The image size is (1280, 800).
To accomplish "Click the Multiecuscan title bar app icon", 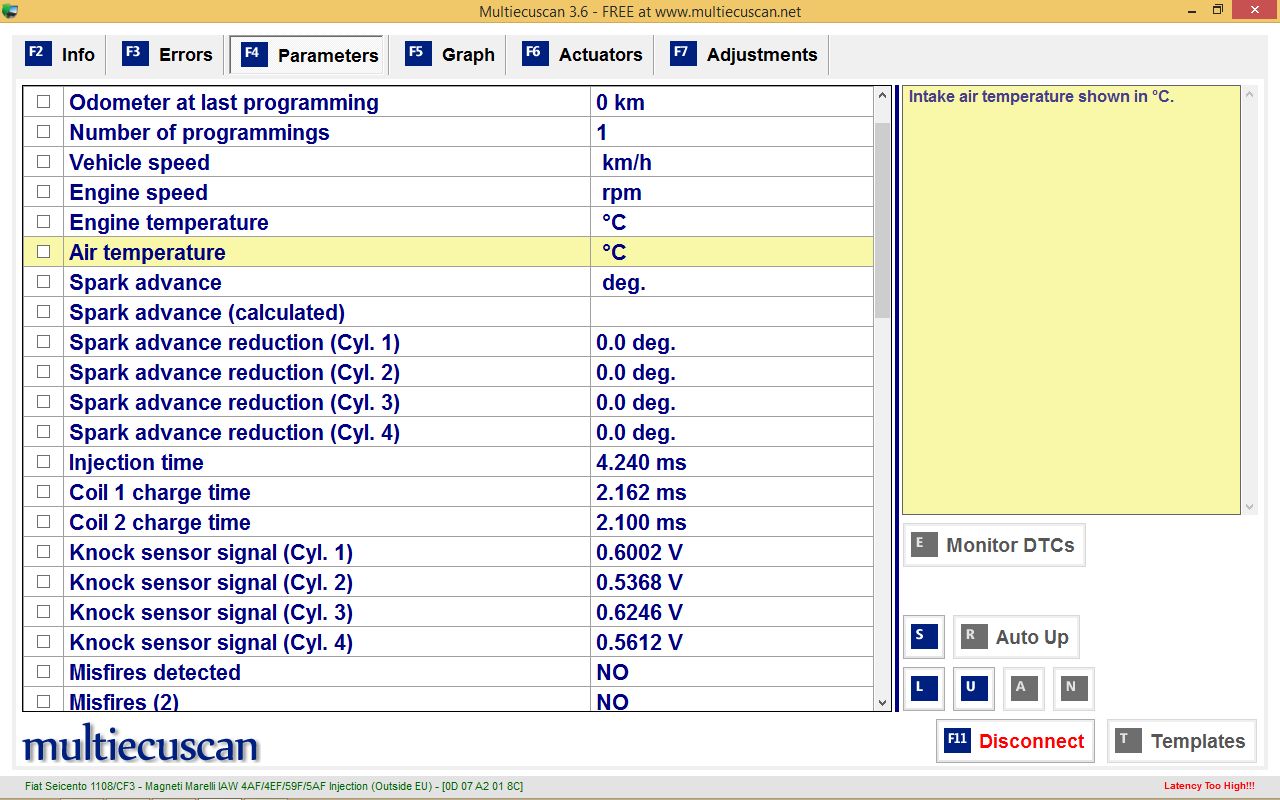I will coord(10,11).
